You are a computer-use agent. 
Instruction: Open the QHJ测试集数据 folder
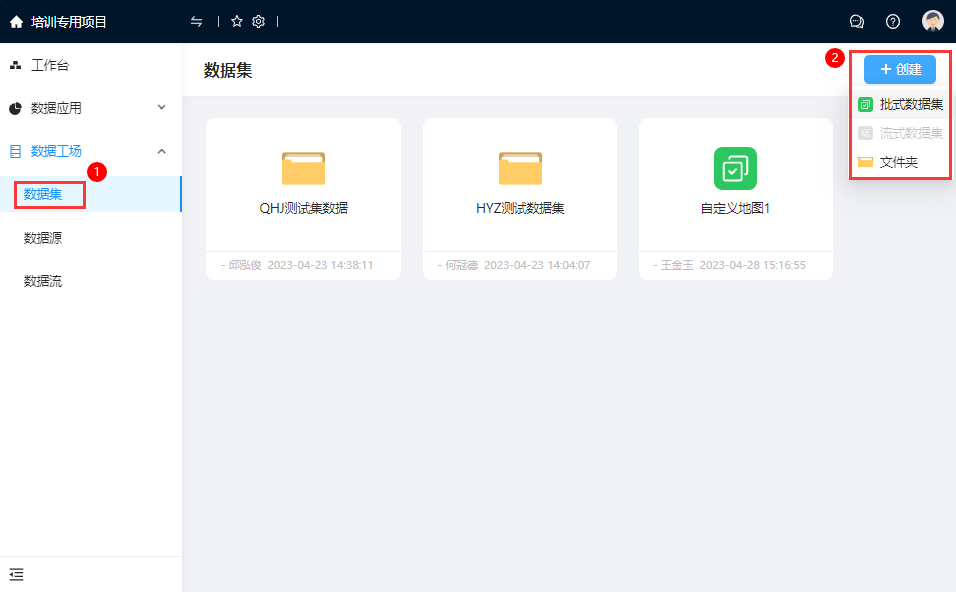click(x=303, y=168)
